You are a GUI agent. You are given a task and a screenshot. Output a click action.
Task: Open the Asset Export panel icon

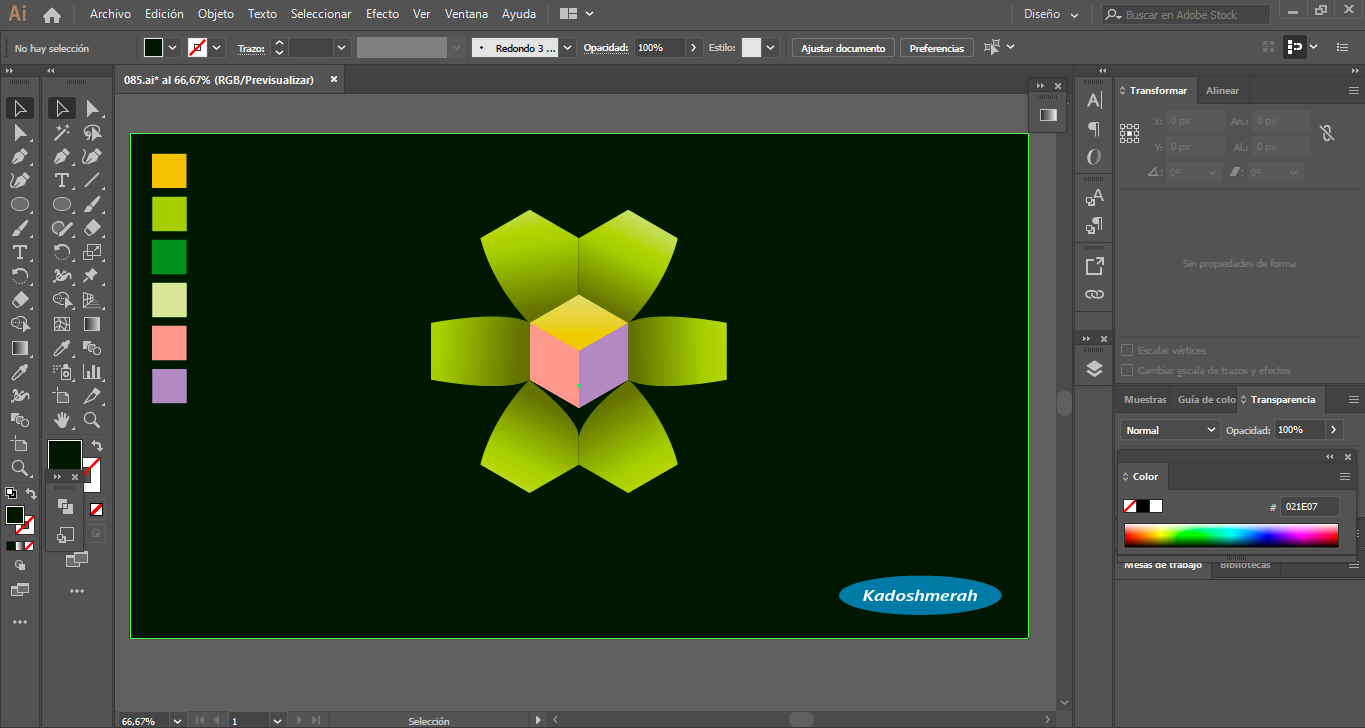(x=1094, y=266)
